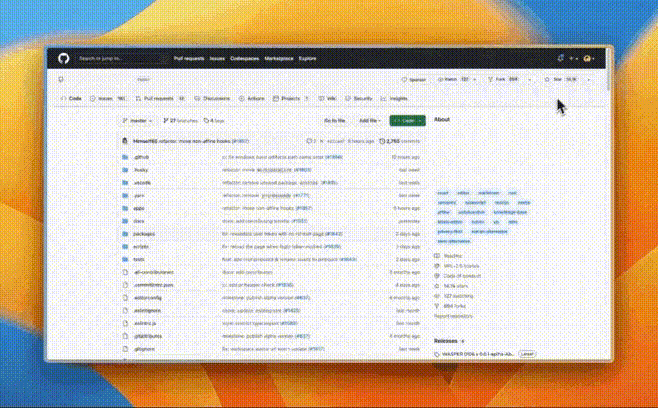
Task: Open the notifications bell icon
Action: [561, 58]
